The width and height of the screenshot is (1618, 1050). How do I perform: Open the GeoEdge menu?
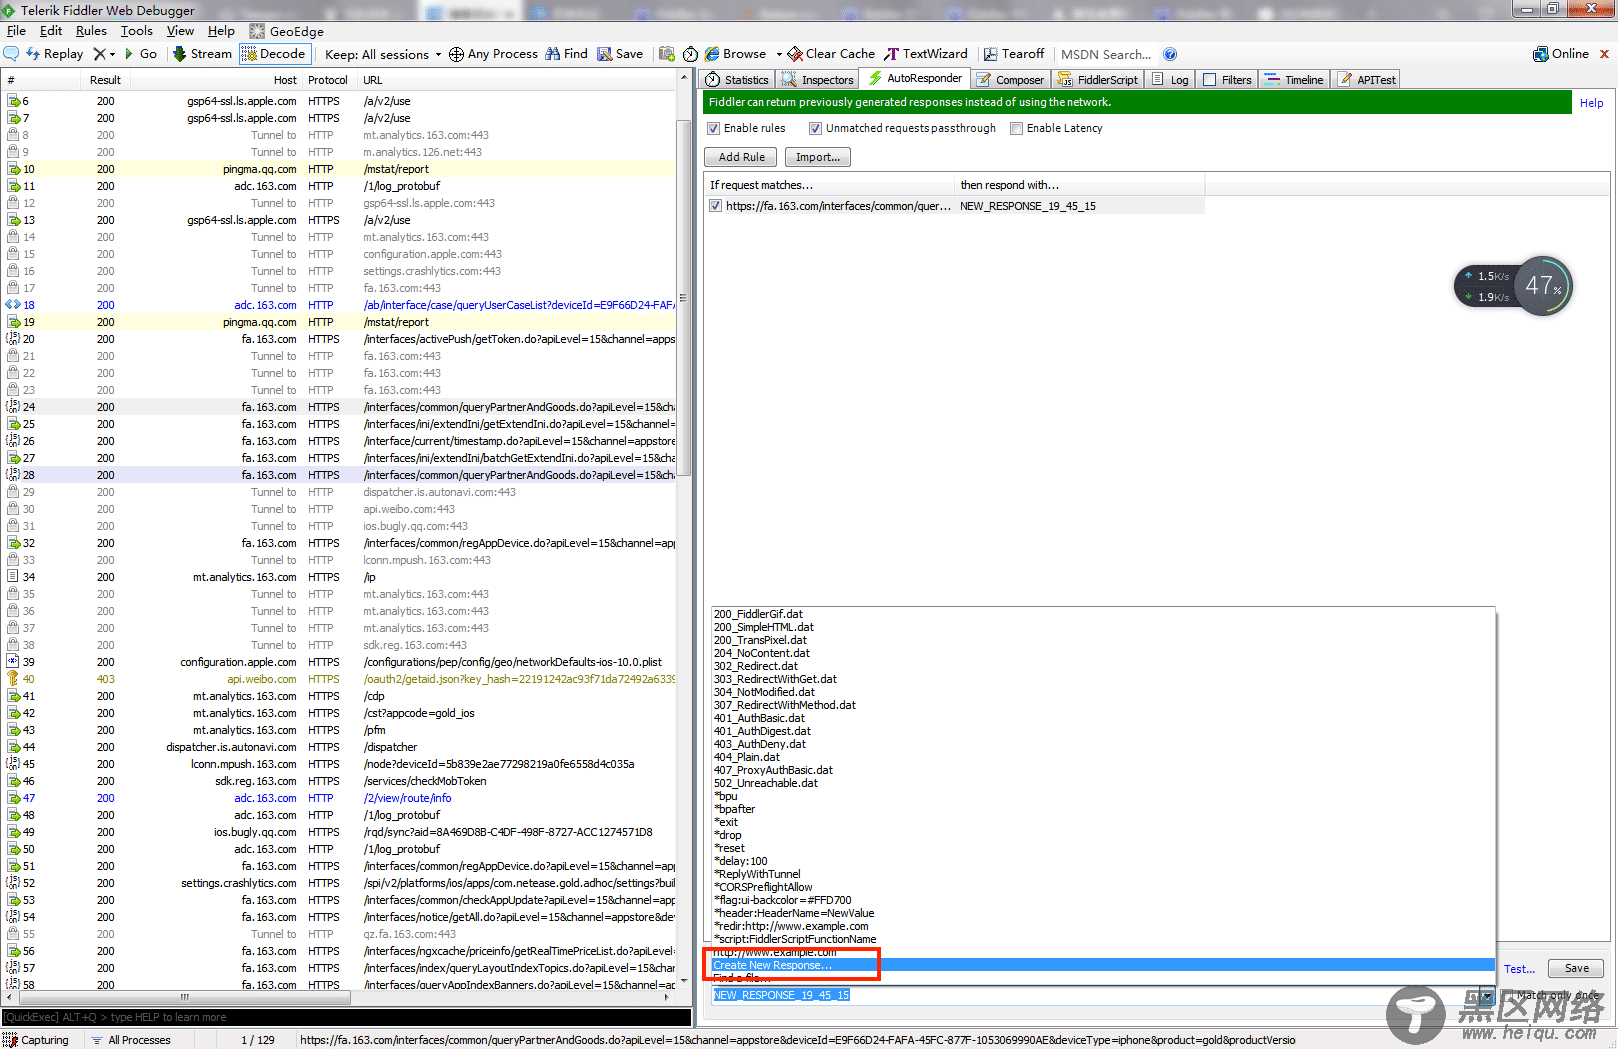287,31
